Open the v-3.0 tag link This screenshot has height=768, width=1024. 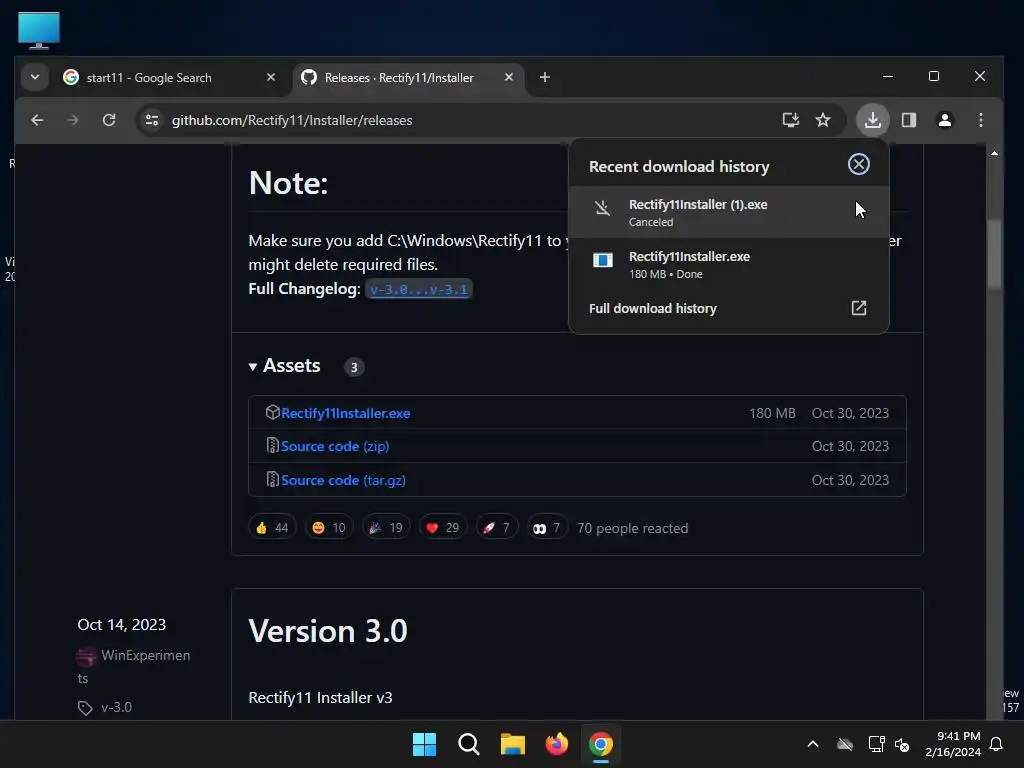pos(116,707)
